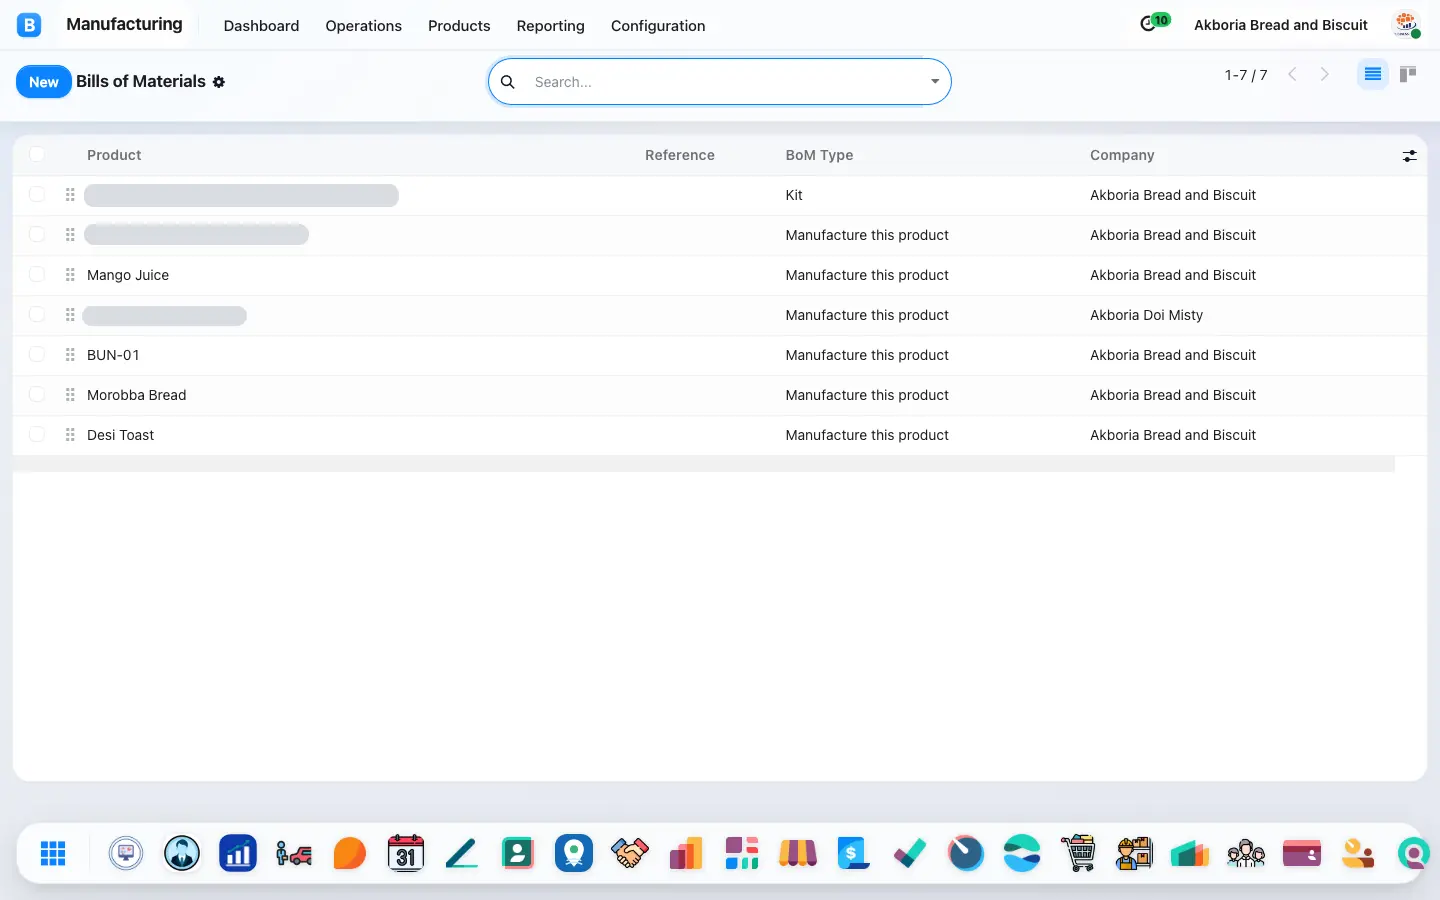
Task: Open the Operations menu
Action: (363, 26)
